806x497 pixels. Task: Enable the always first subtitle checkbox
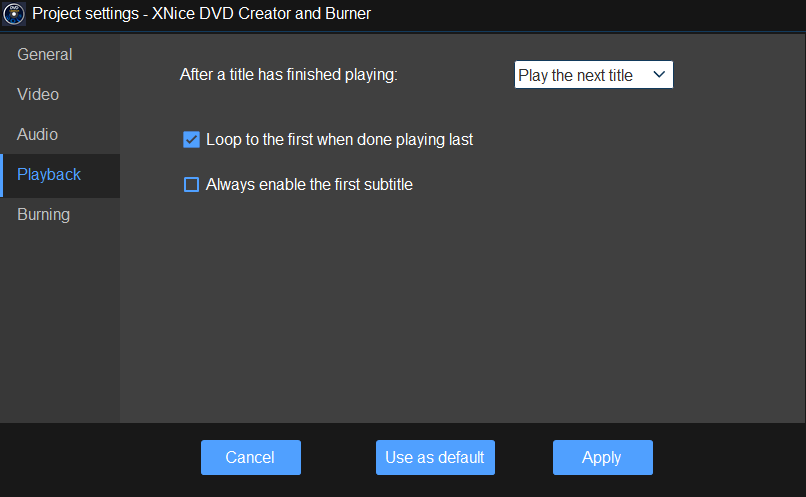point(192,184)
